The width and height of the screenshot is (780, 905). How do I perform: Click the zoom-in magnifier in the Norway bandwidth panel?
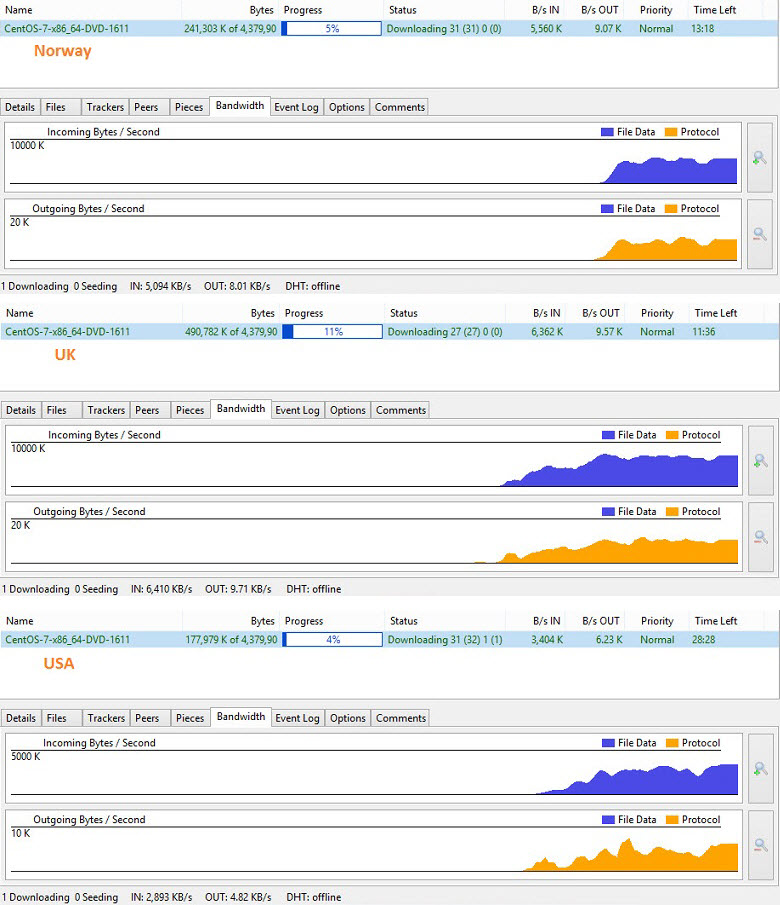[x=760, y=158]
